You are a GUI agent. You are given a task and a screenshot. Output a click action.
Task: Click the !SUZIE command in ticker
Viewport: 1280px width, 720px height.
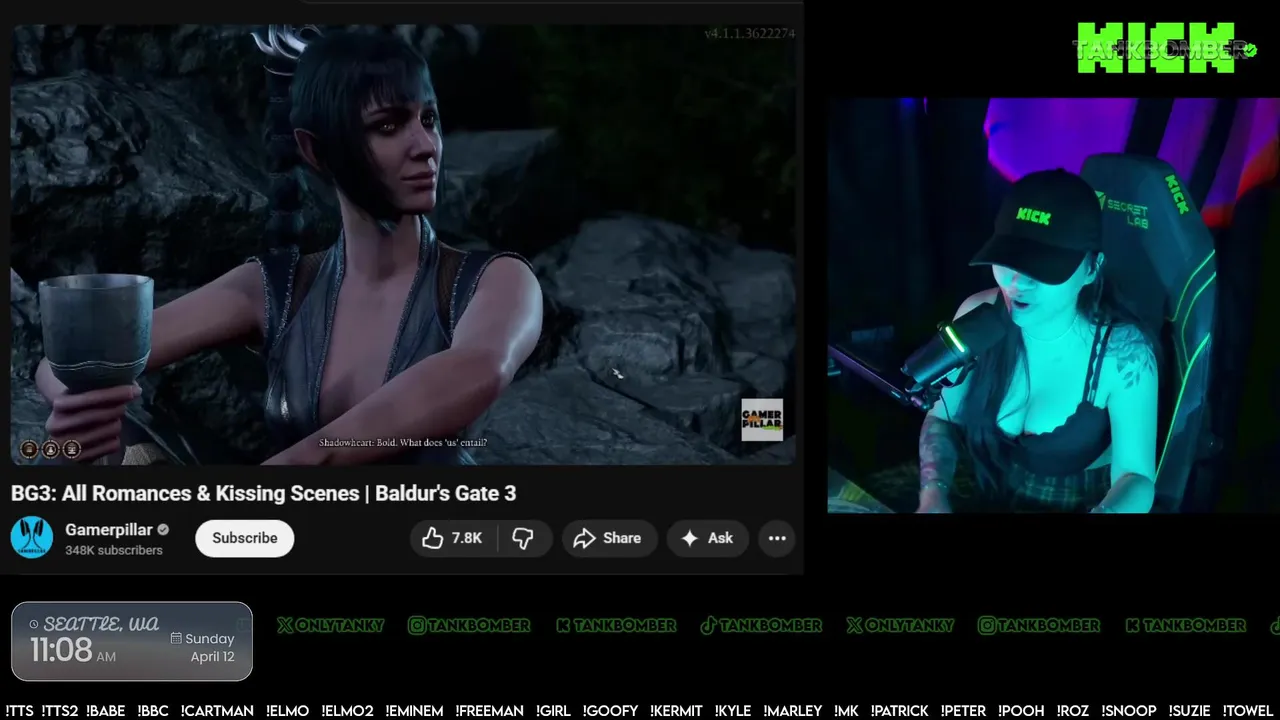pos(1190,711)
